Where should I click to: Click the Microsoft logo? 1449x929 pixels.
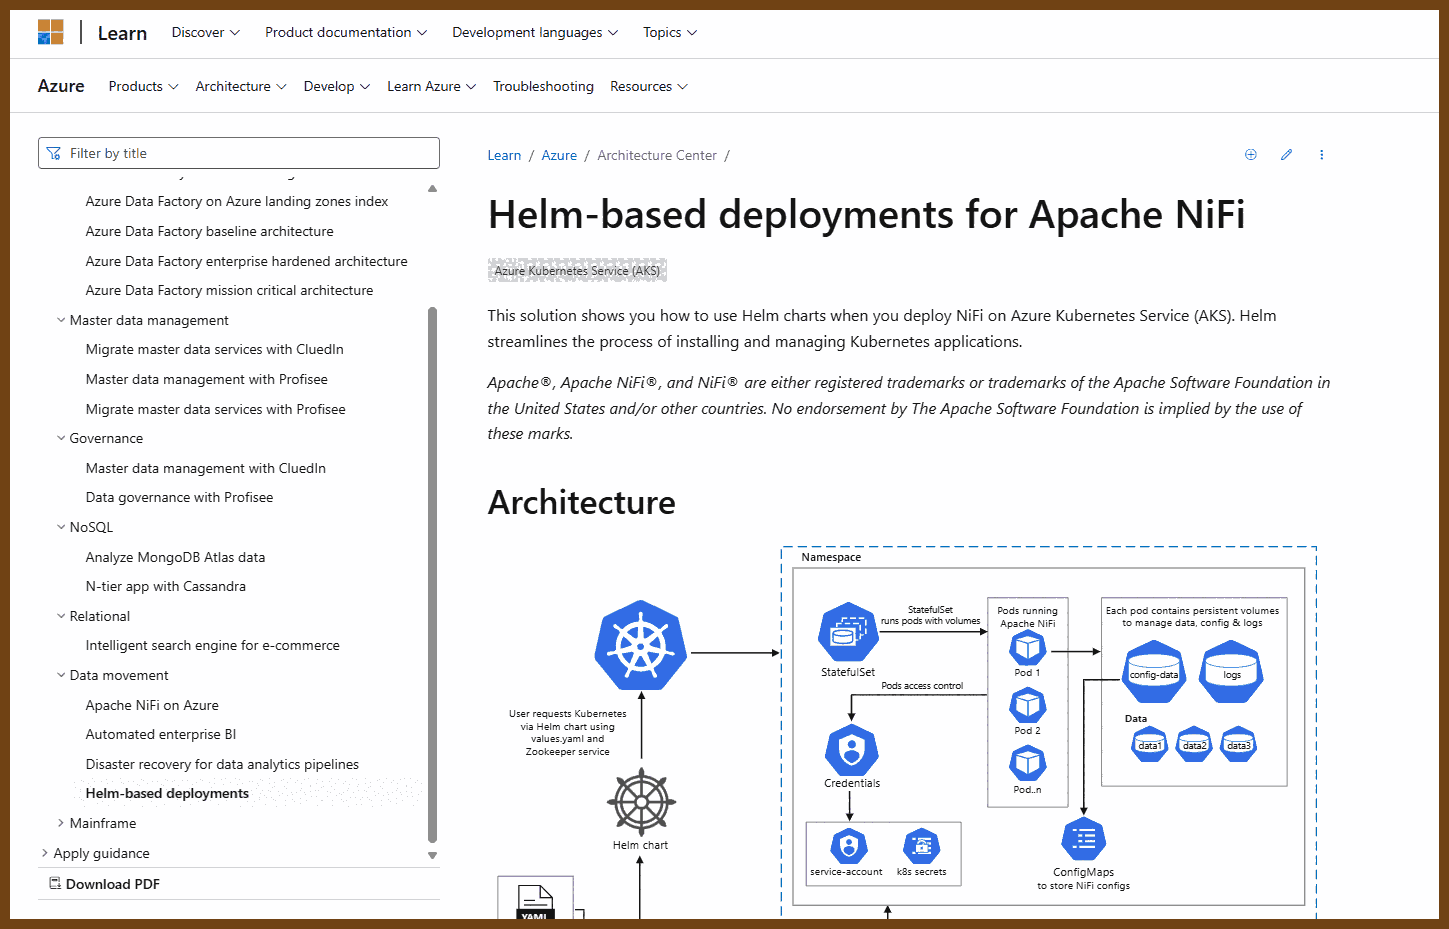[x=50, y=32]
